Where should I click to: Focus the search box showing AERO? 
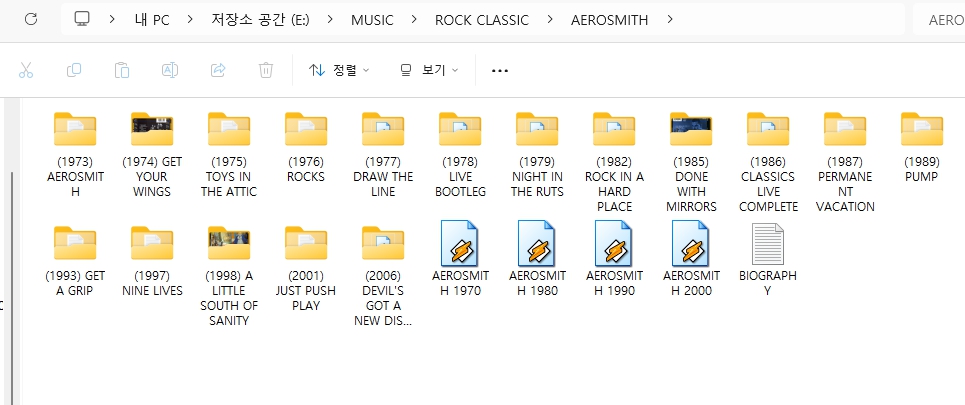tap(939, 20)
